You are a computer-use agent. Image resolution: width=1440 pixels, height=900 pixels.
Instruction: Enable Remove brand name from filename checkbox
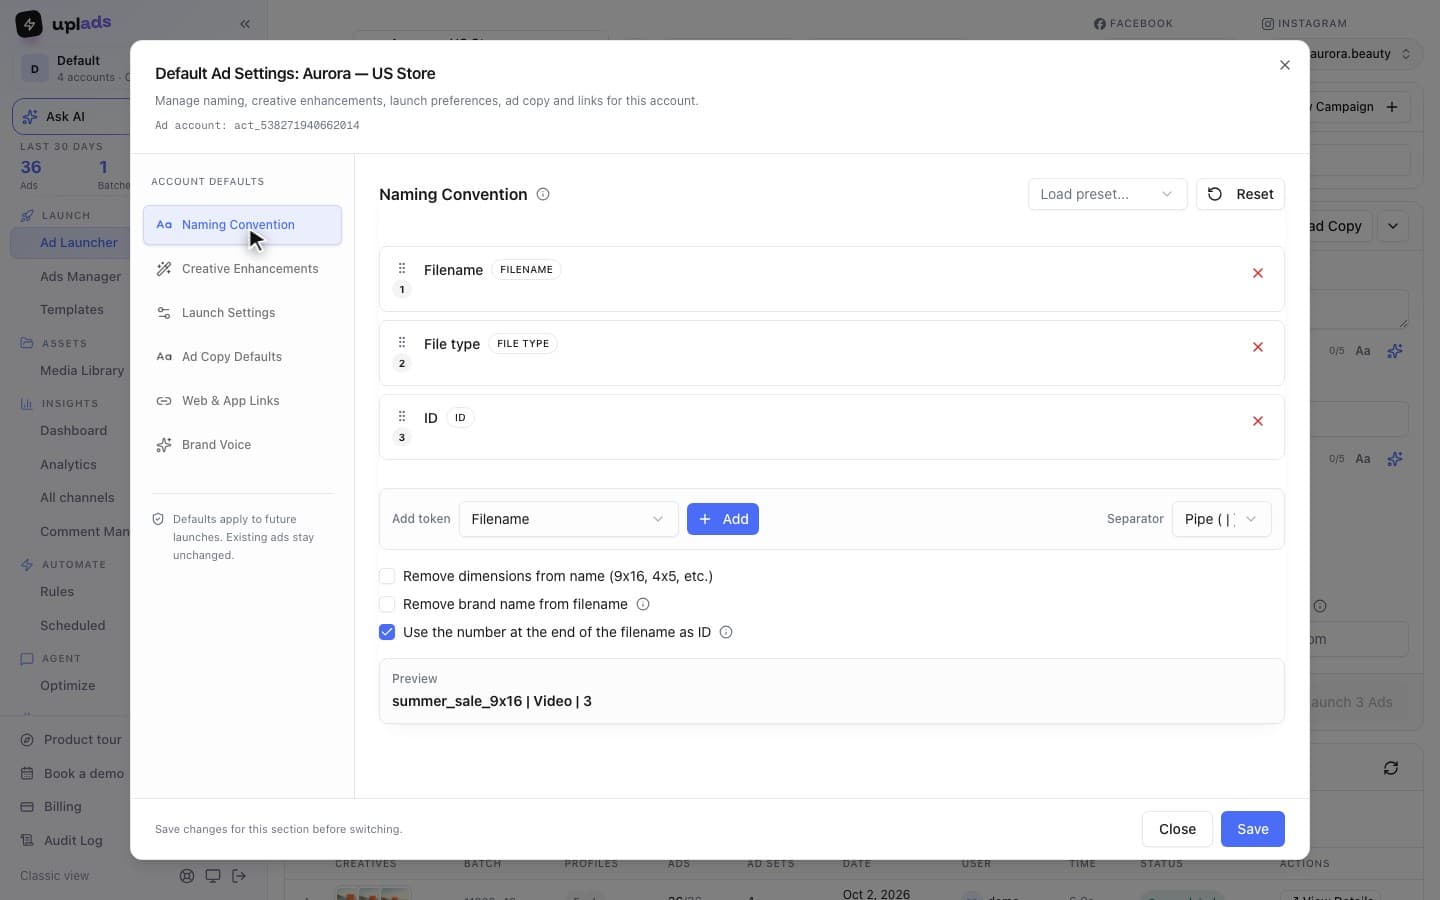pos(387,604)
